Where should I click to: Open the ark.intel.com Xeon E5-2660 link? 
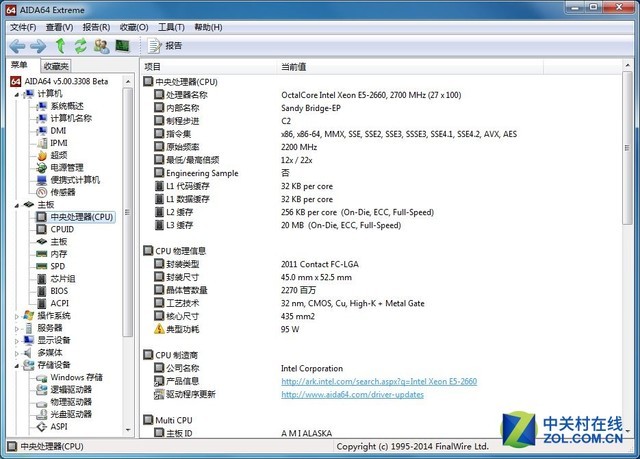click(x=379, y=381)
